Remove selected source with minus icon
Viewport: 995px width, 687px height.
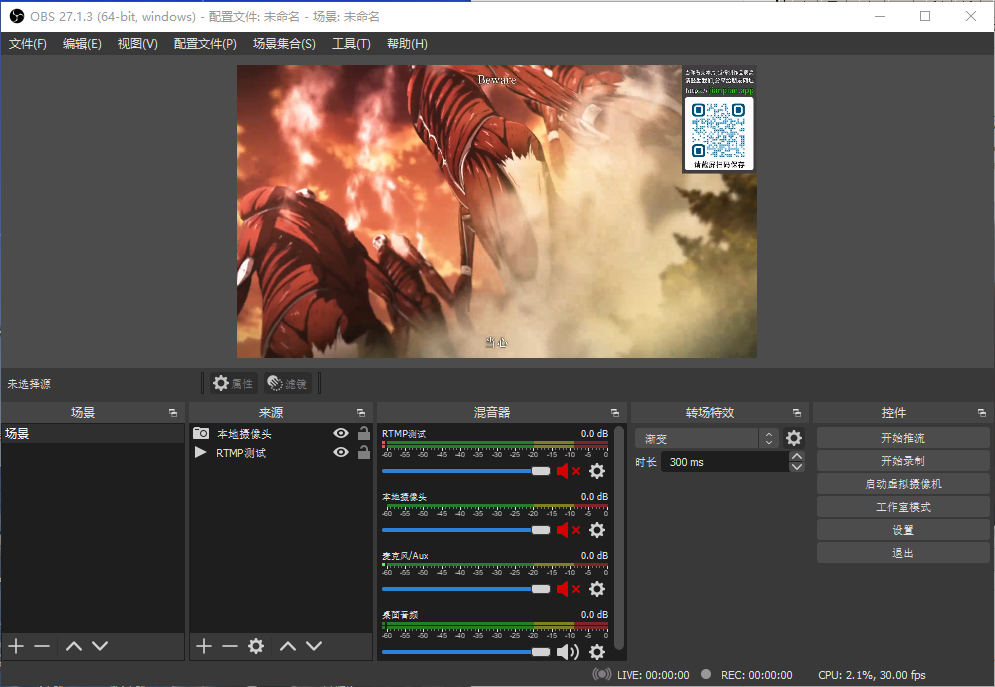point(230,646)
